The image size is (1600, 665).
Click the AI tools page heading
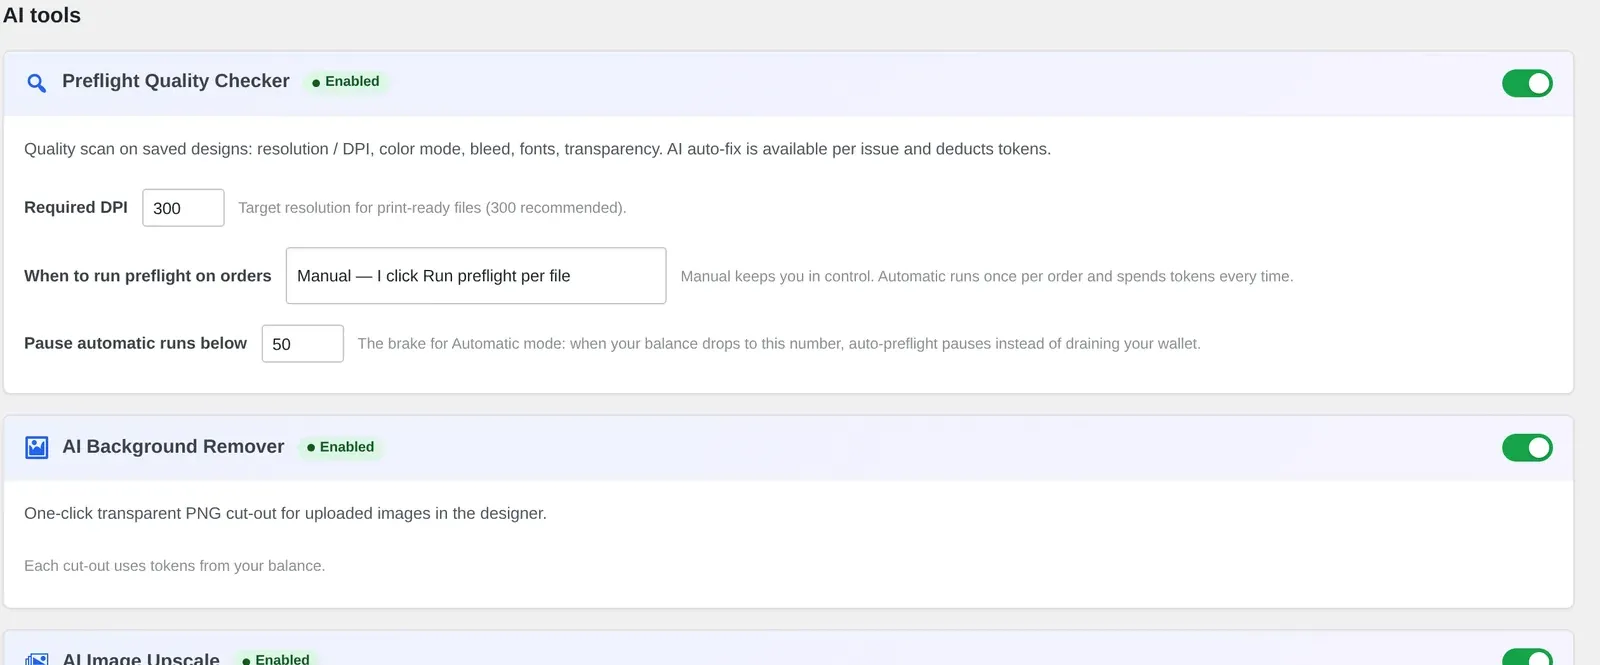pos(42,15)
